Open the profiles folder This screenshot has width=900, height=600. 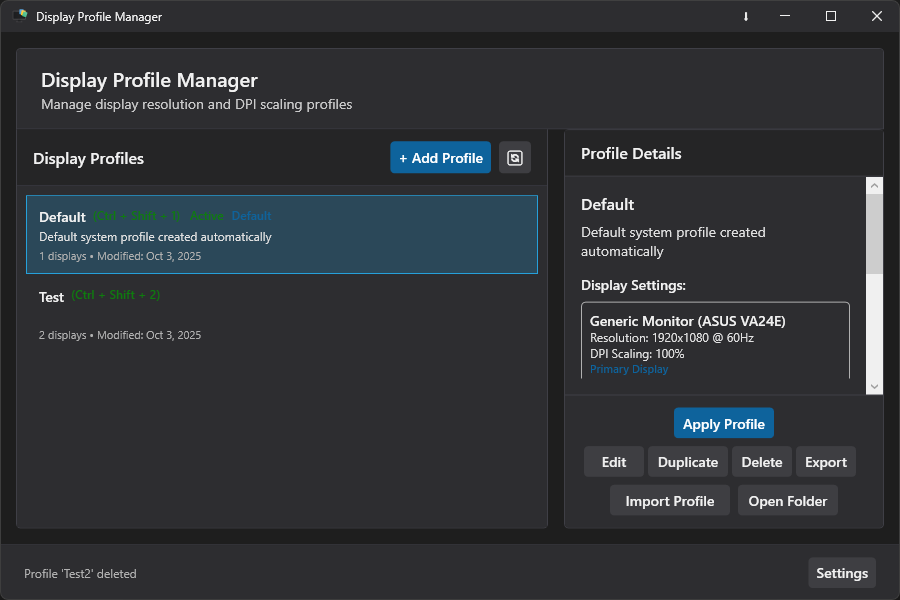click(x=788, y=501)
